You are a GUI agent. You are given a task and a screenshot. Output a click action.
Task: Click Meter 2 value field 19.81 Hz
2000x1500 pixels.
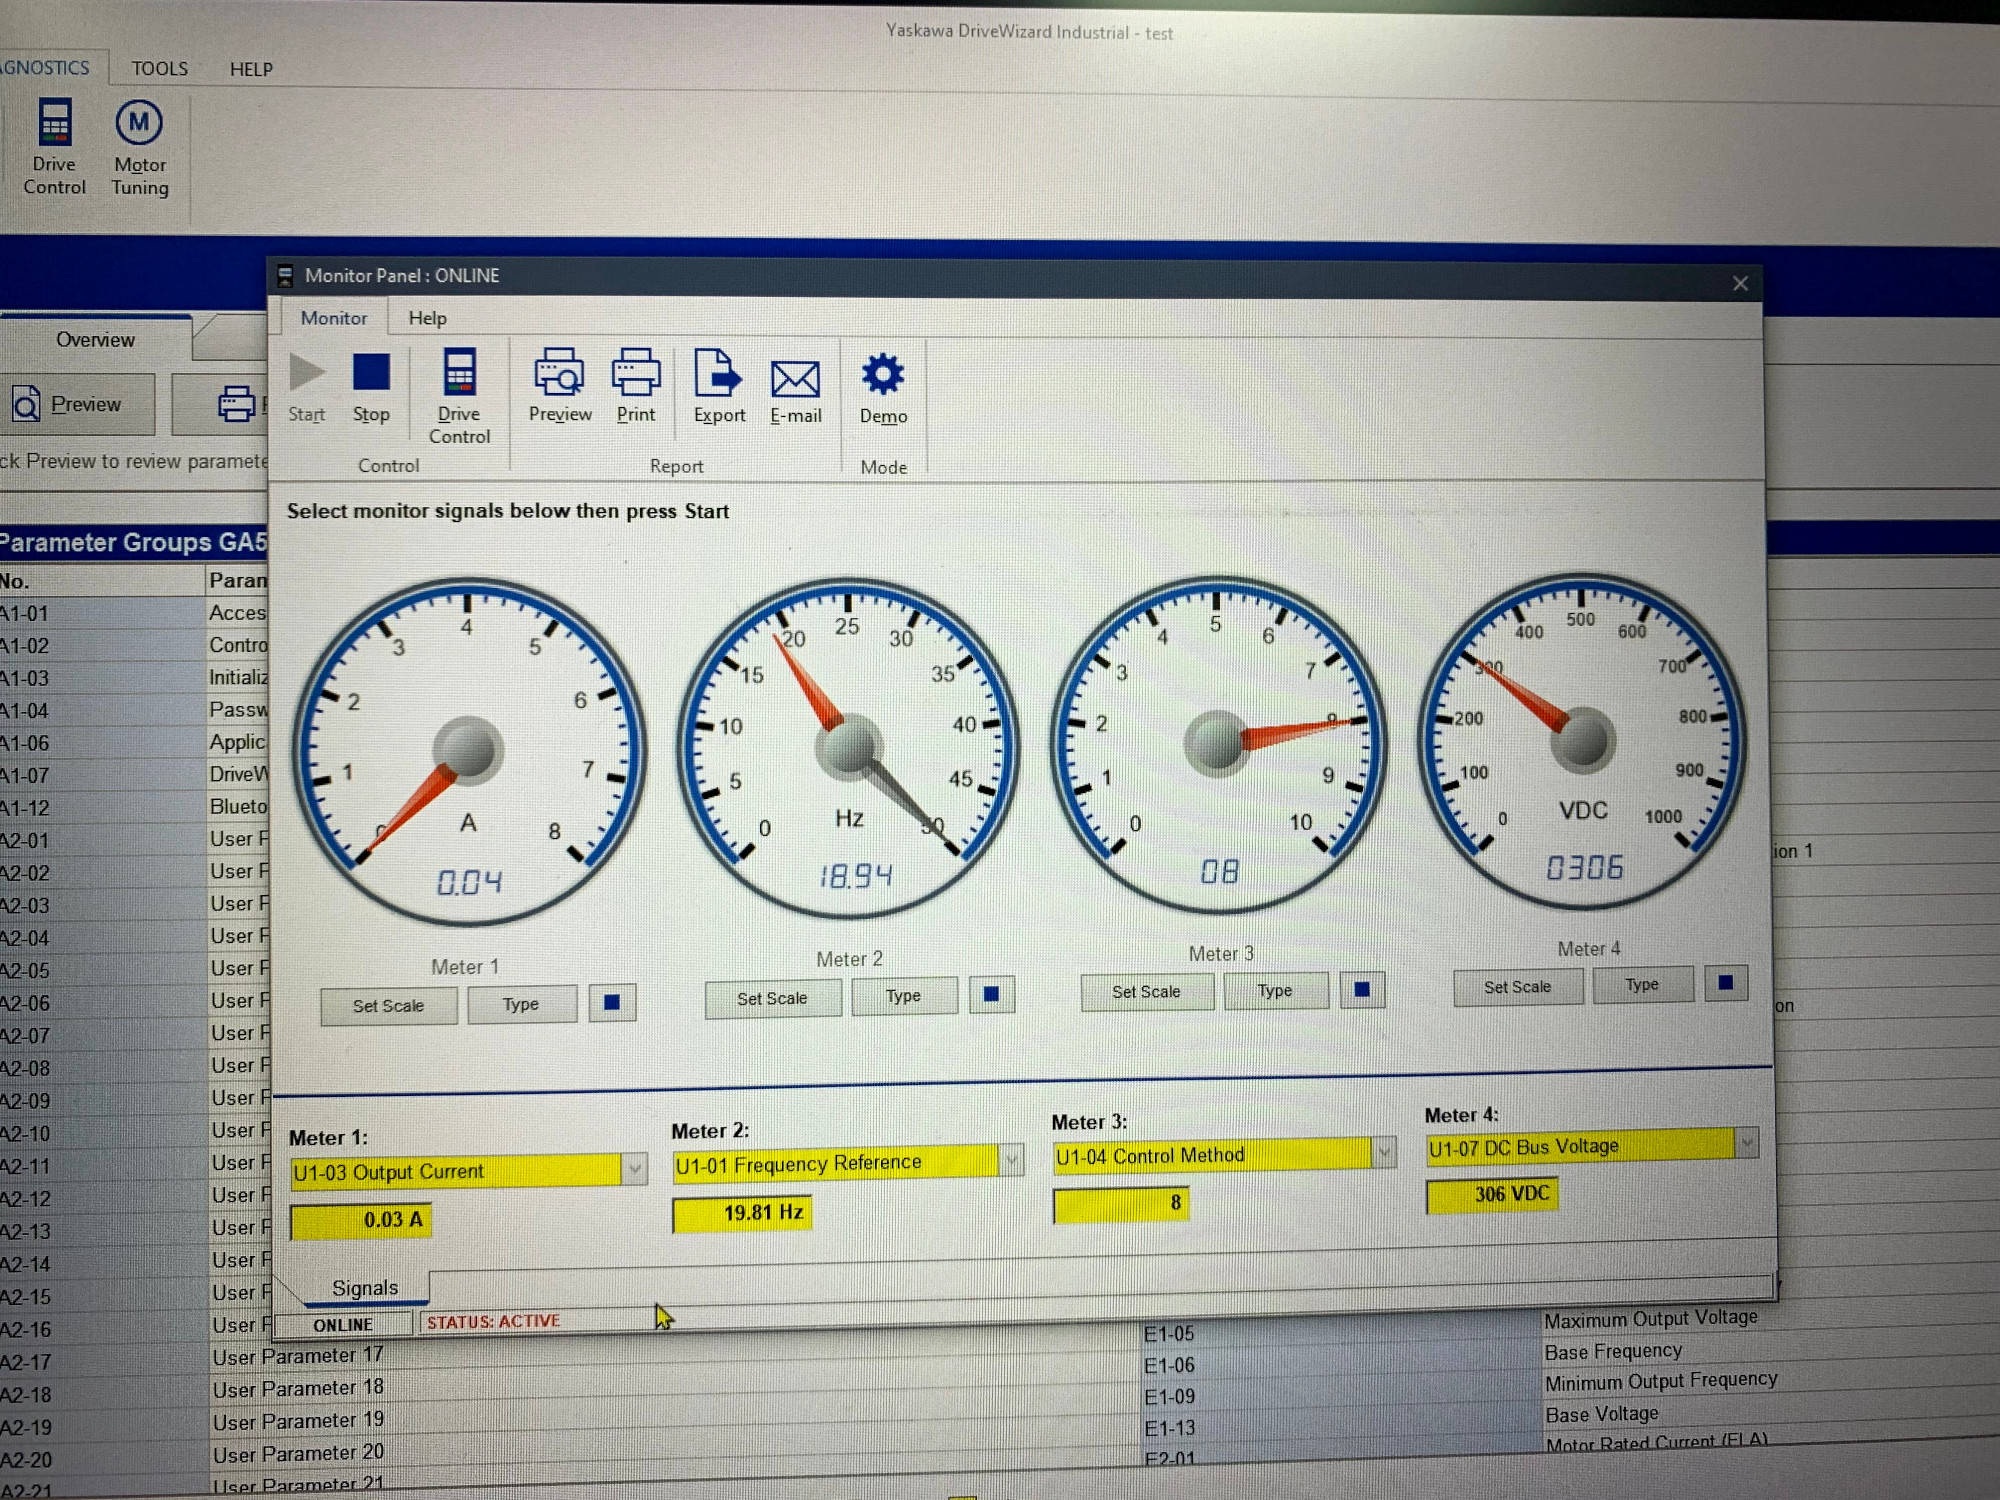point(742,1213)
